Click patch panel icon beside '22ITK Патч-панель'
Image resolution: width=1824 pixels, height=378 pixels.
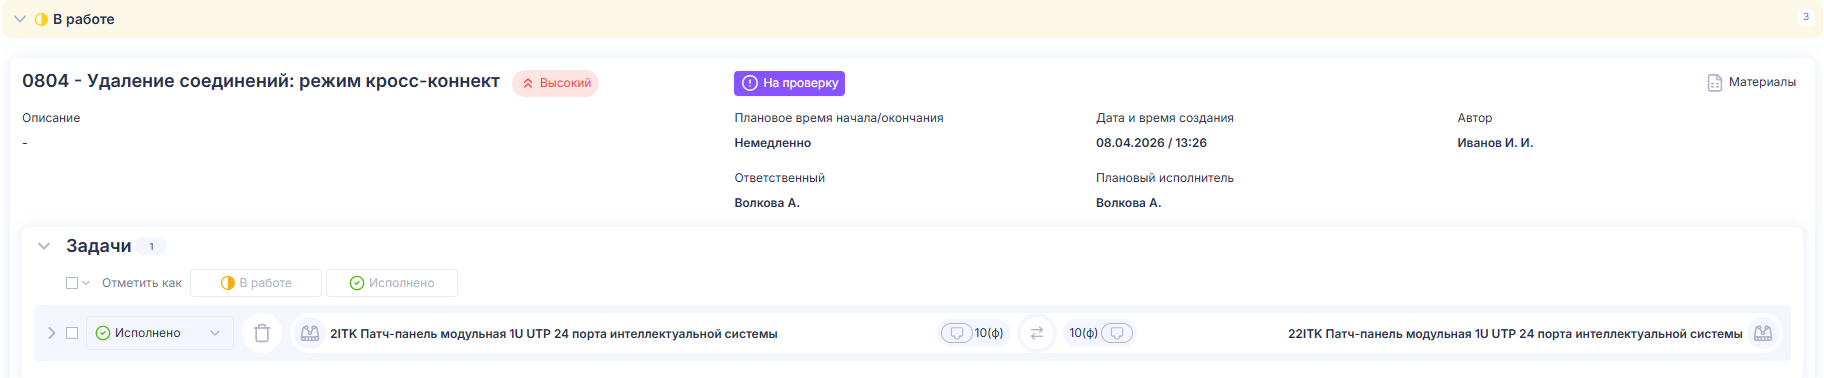click(1763, 333)
